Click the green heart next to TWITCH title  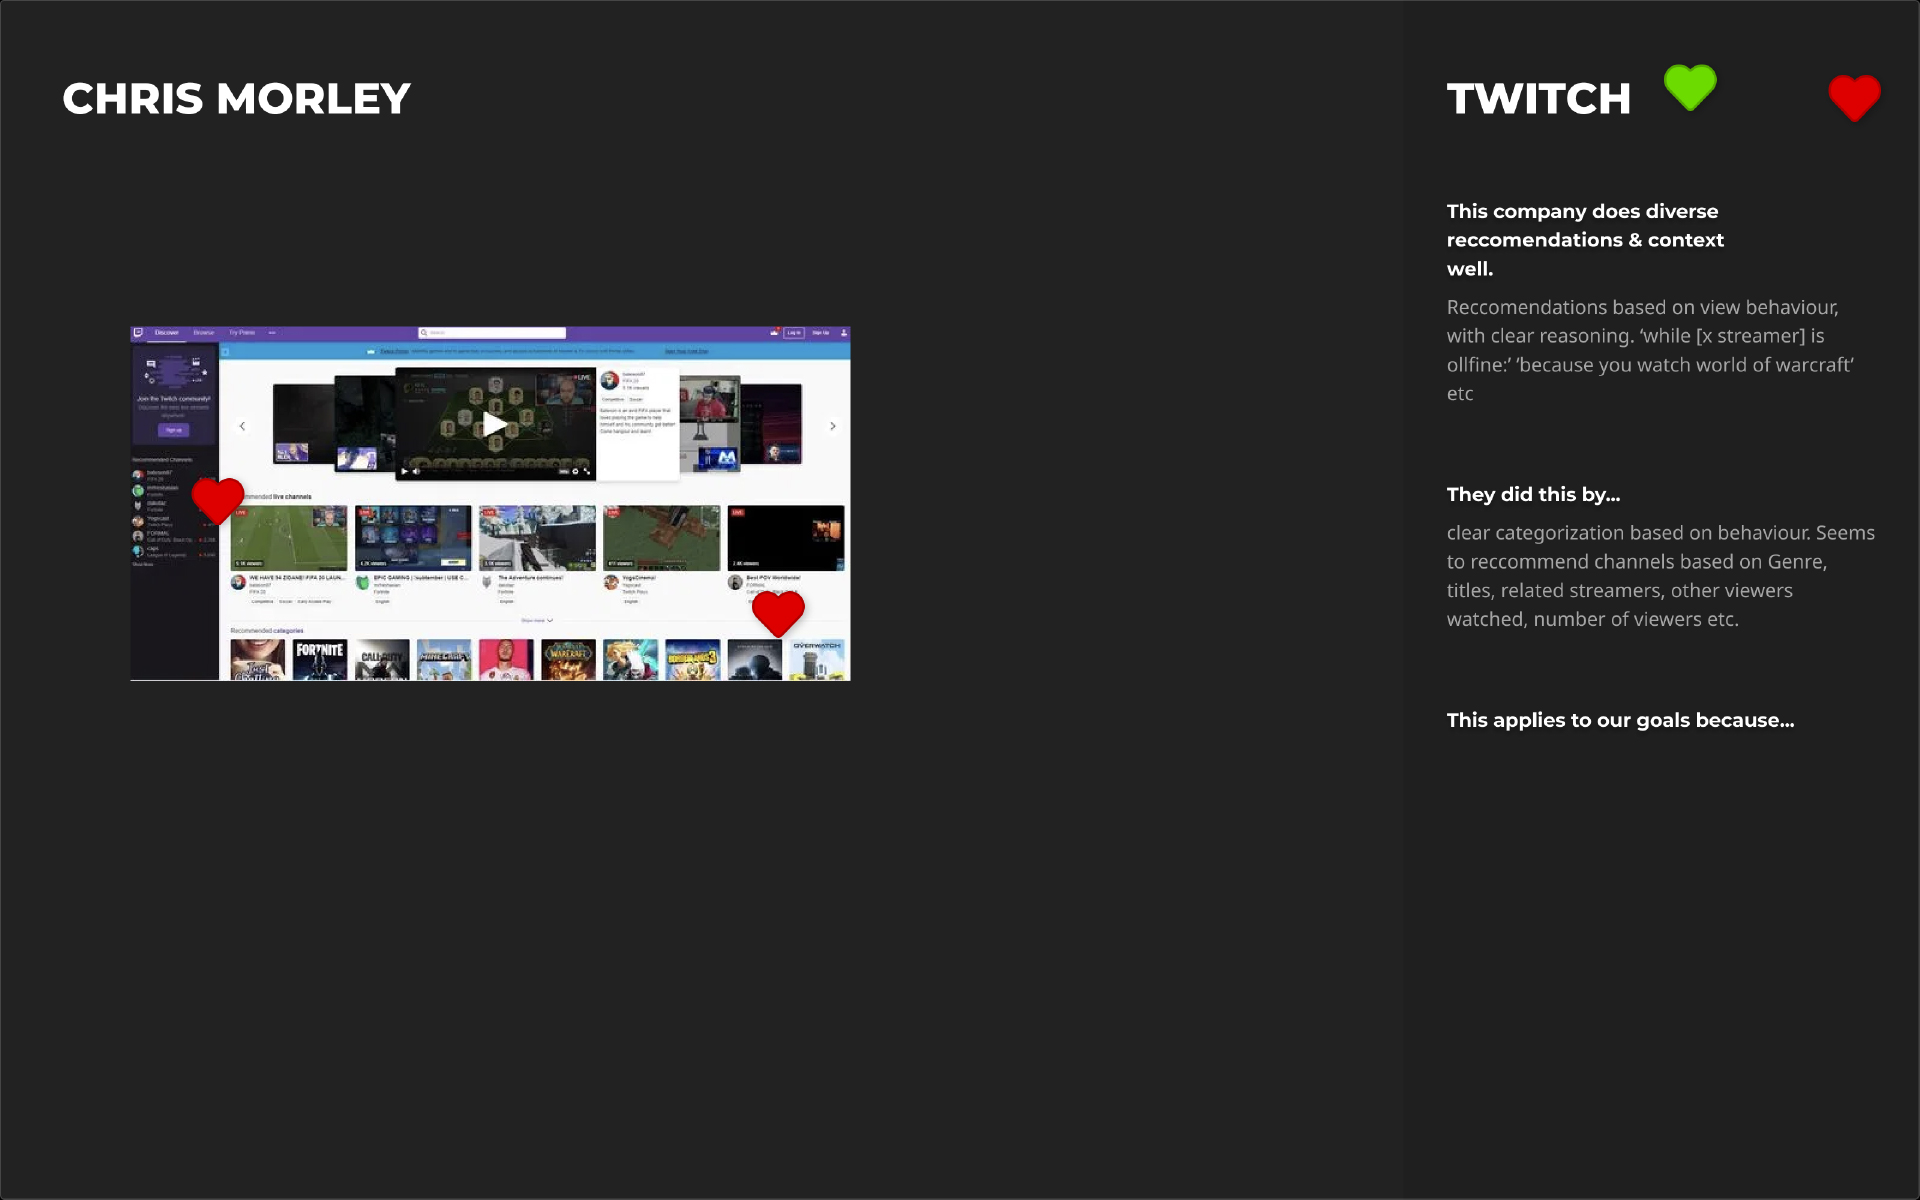tap(1690, 88)
